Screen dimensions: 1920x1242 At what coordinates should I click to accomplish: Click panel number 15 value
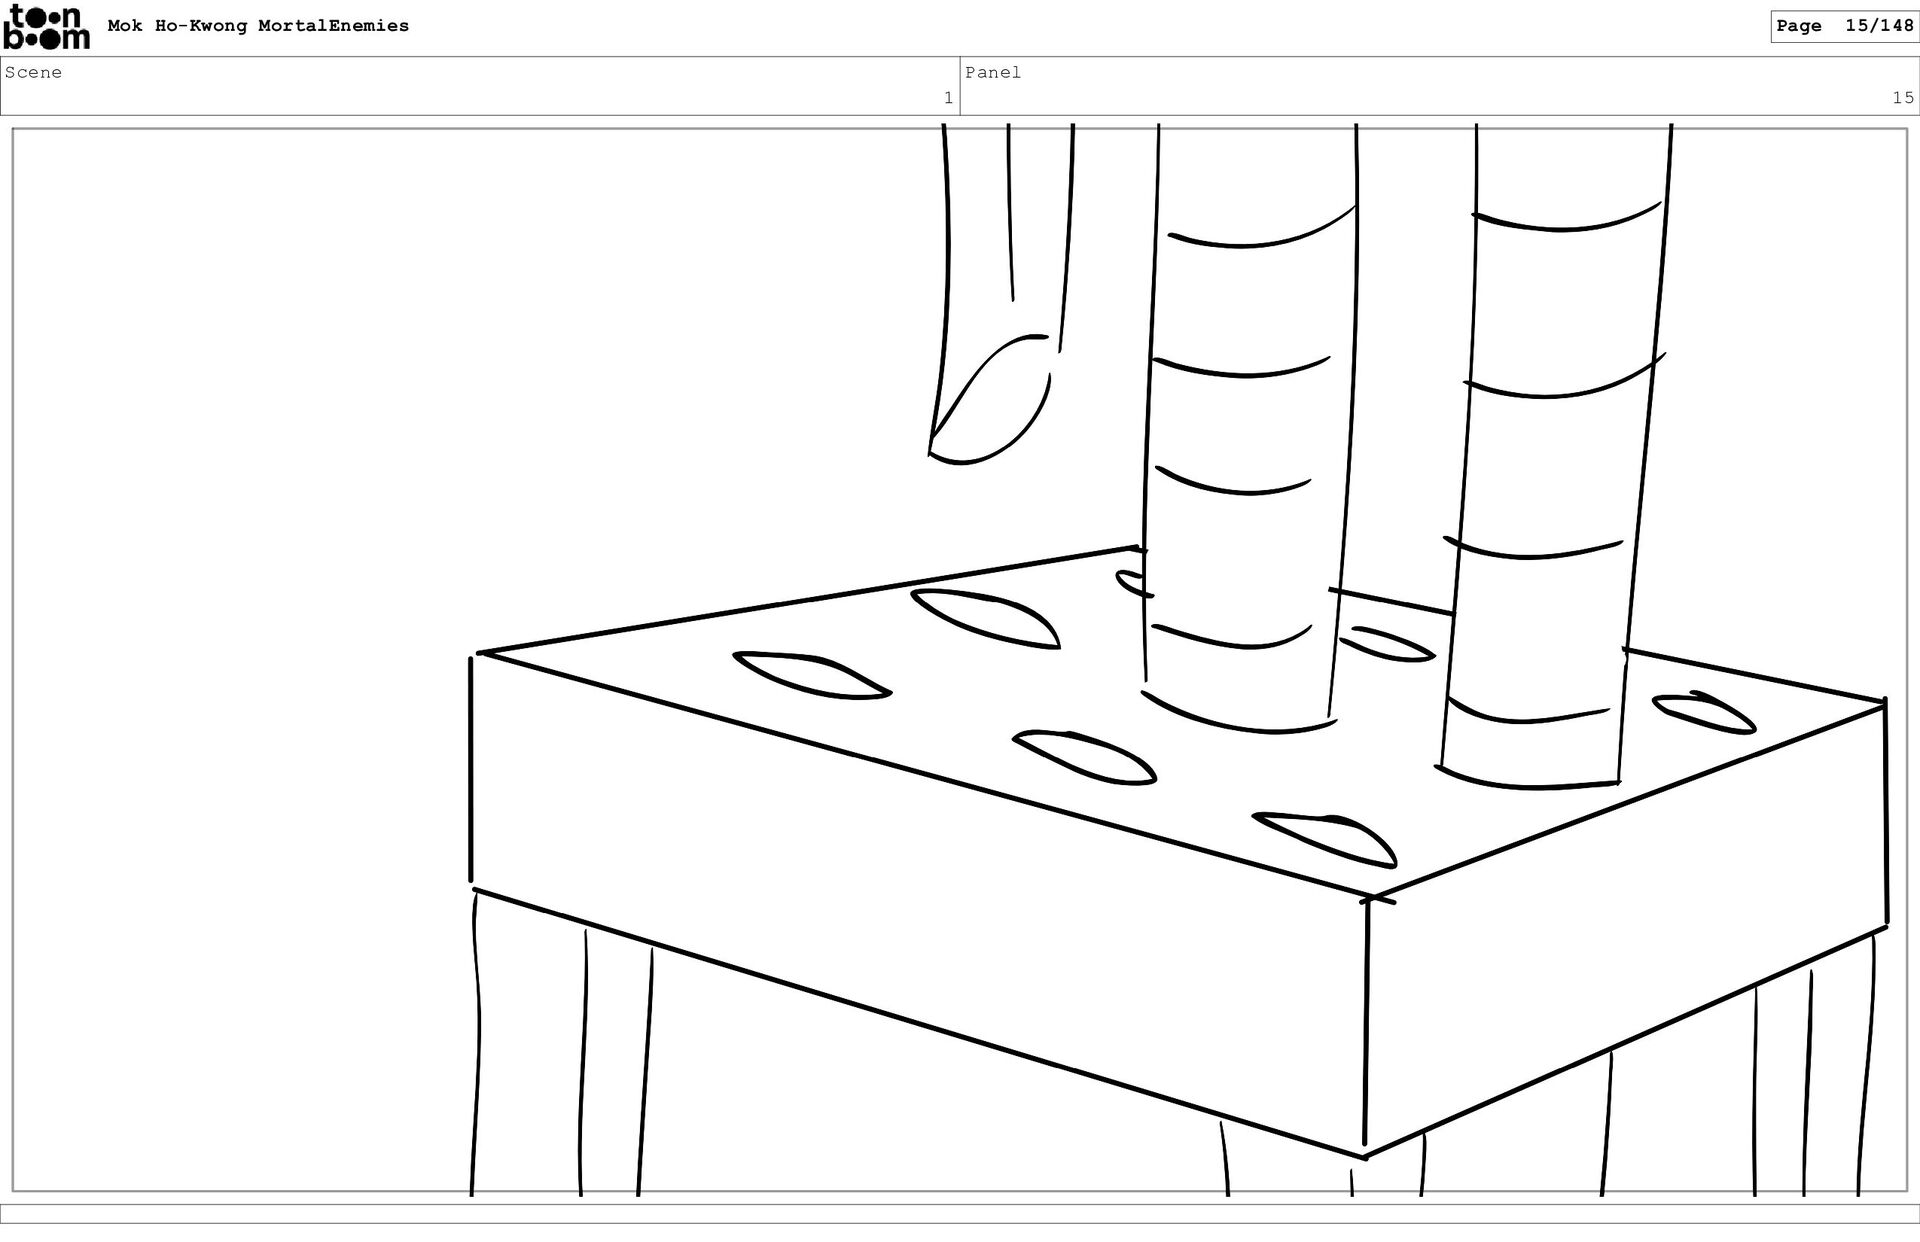pyautogui.click(x=1901, y=98)
